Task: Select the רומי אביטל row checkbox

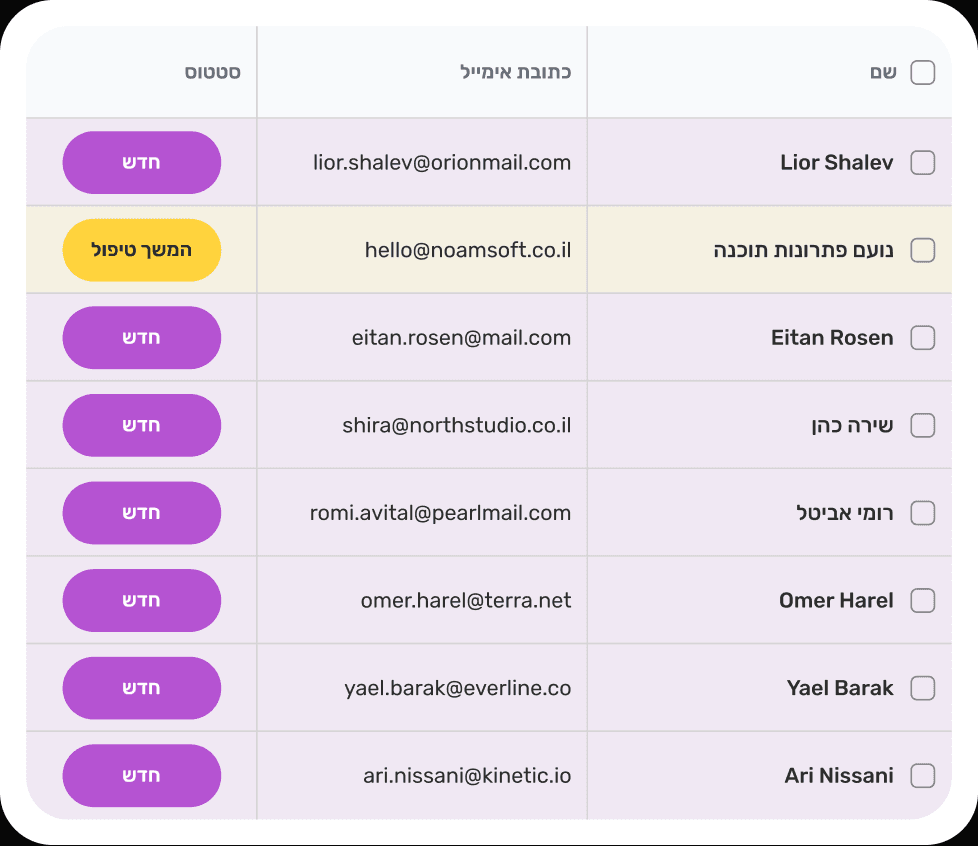Action: click(922, 513)
